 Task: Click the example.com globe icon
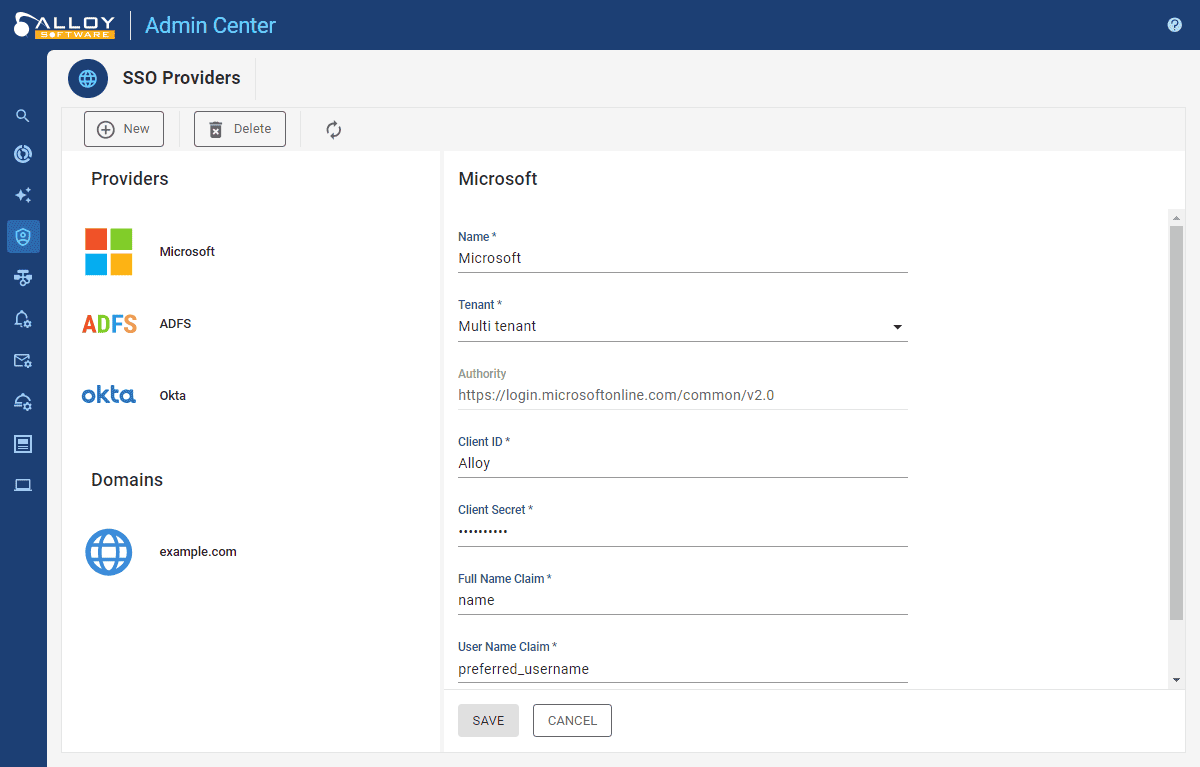tap(109, 552)
